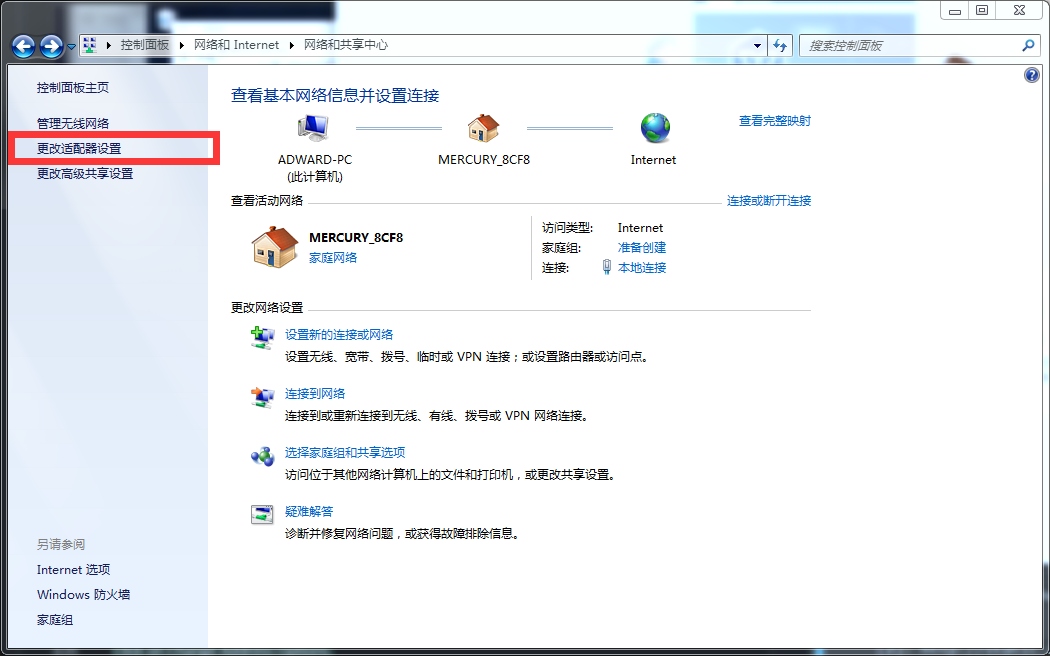Viewport: 1050px width, 656px height.
Task: Click the refresh icon beside address bar
Action: click(x=779, y=45)
